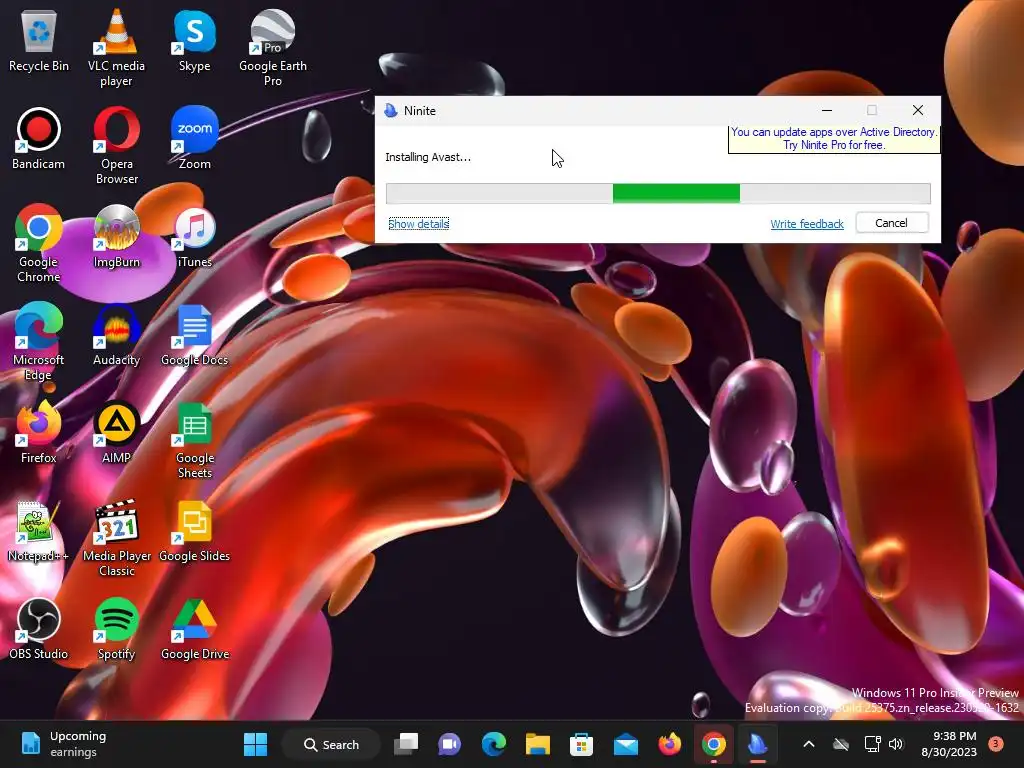Open the Upcoming earnings widget

tap(64, 744)
